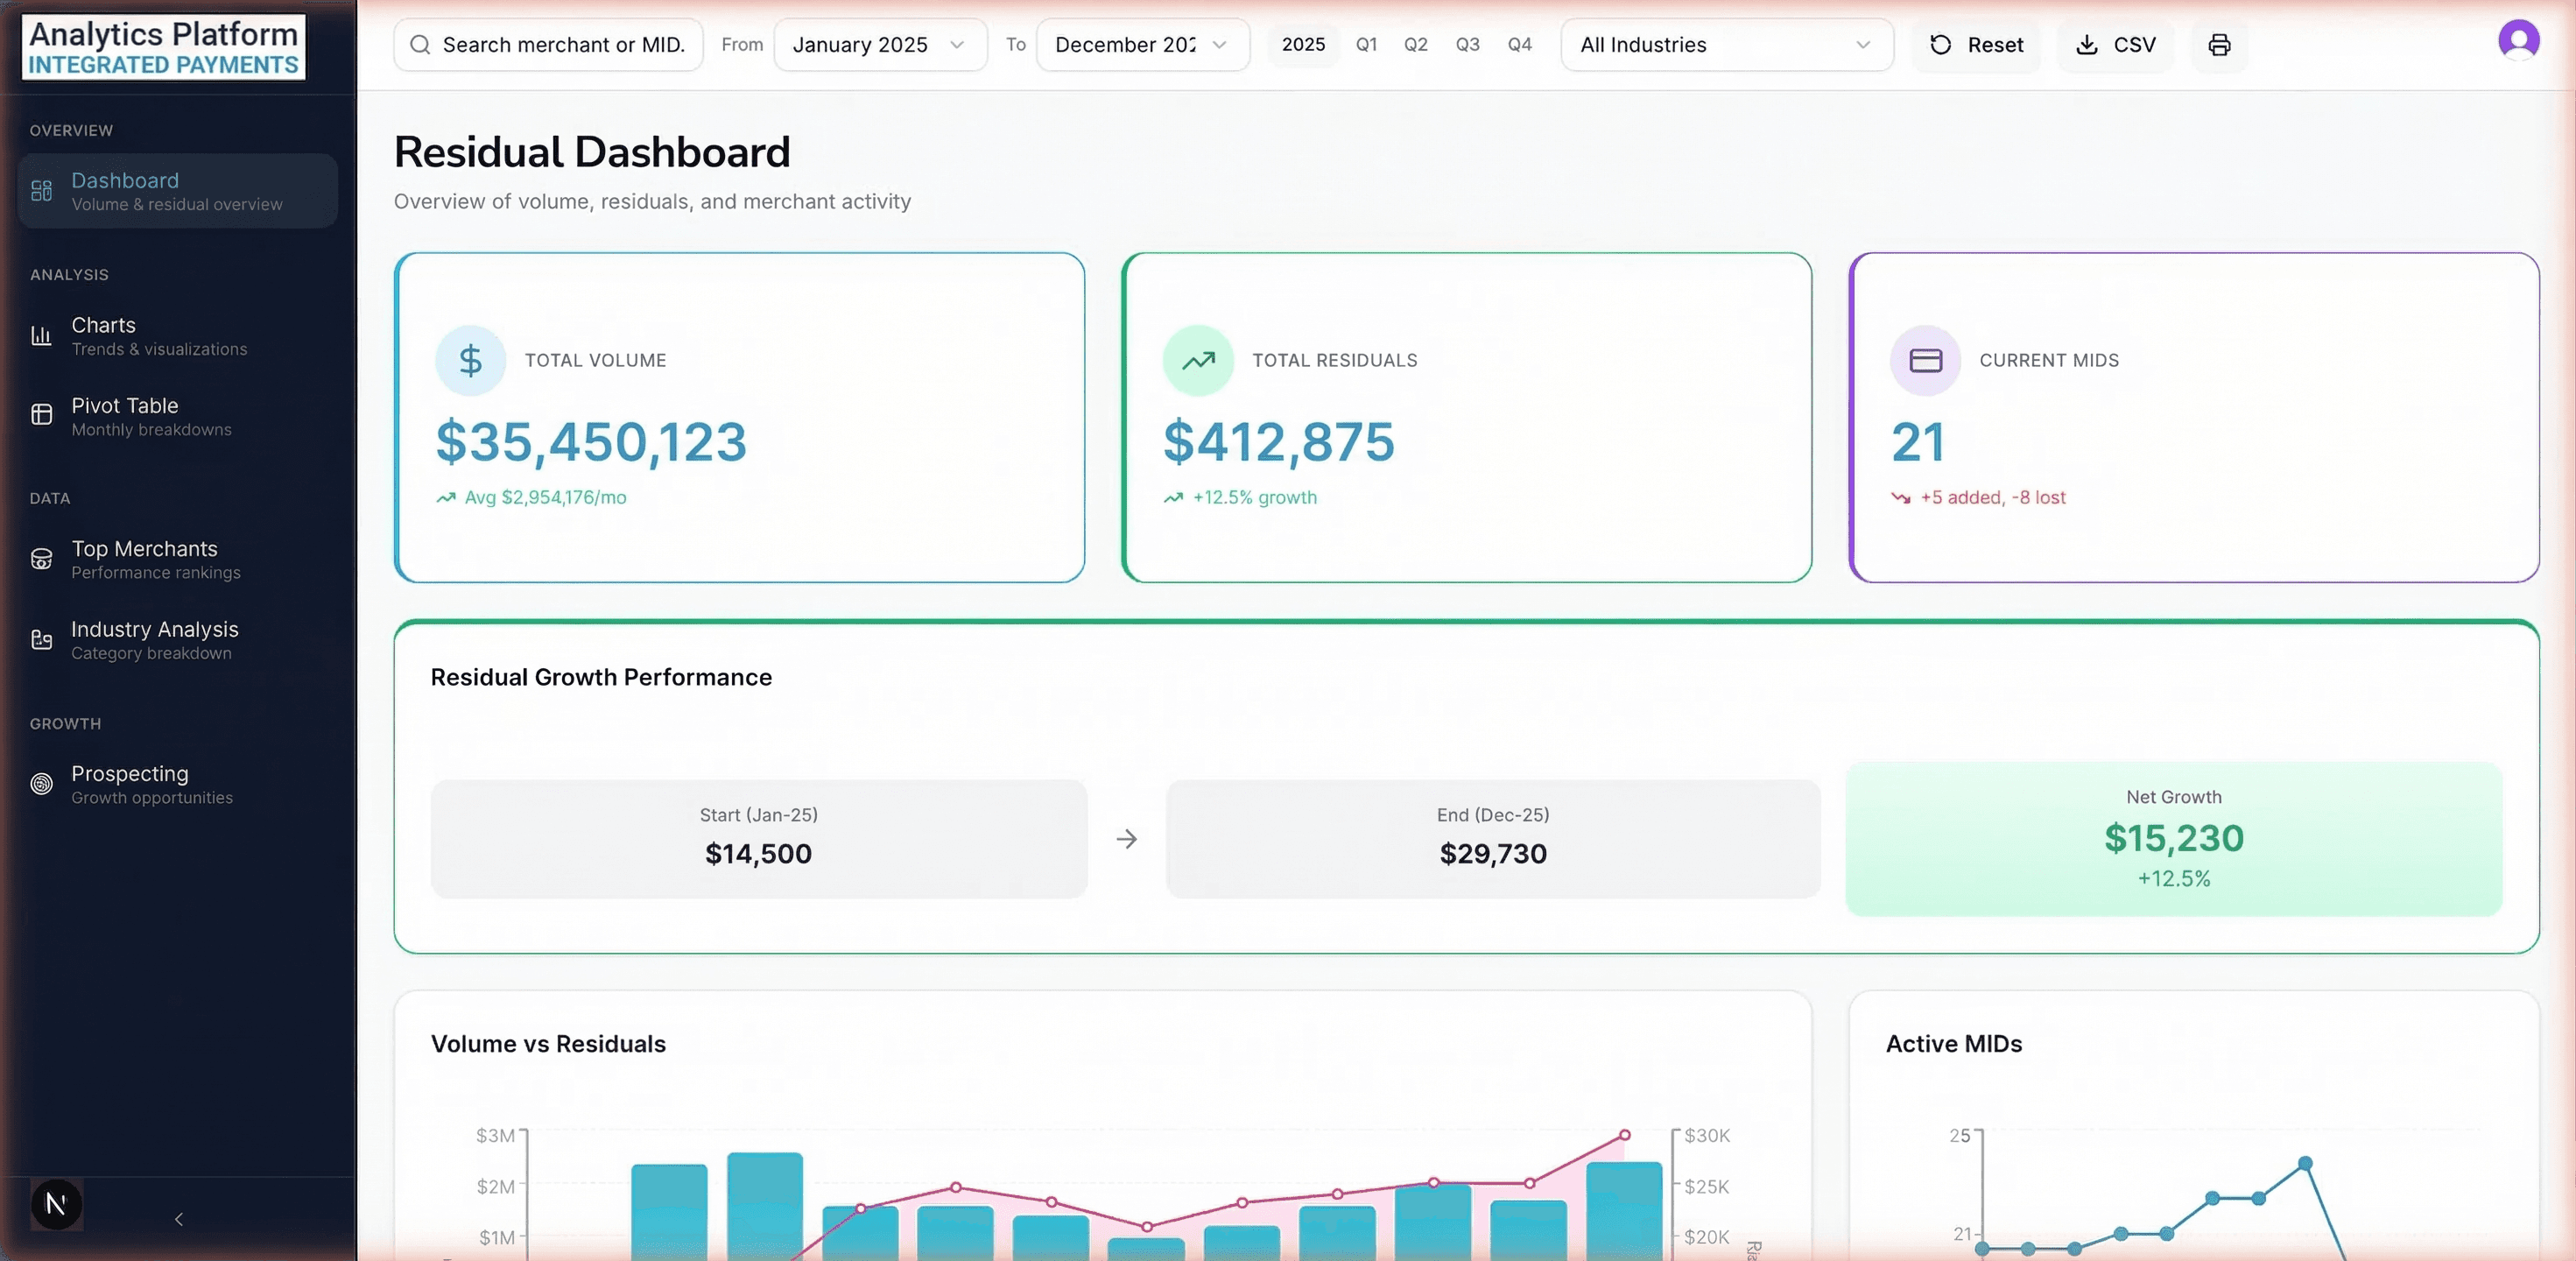Click the Prospecting target icon
The image size is (2576, 1261).
pos(41,784)
